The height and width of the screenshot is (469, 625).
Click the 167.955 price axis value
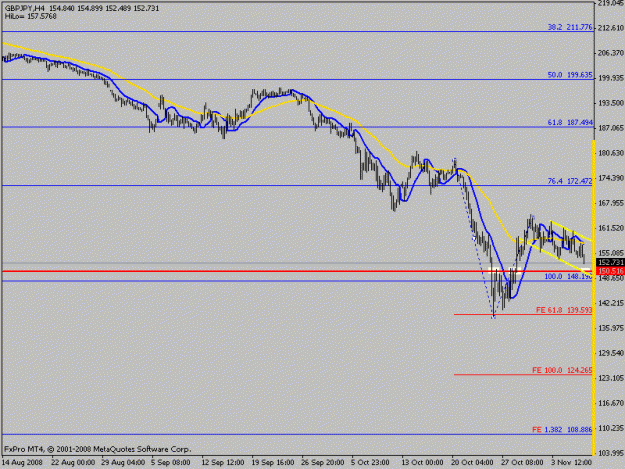tap(611, 203)
